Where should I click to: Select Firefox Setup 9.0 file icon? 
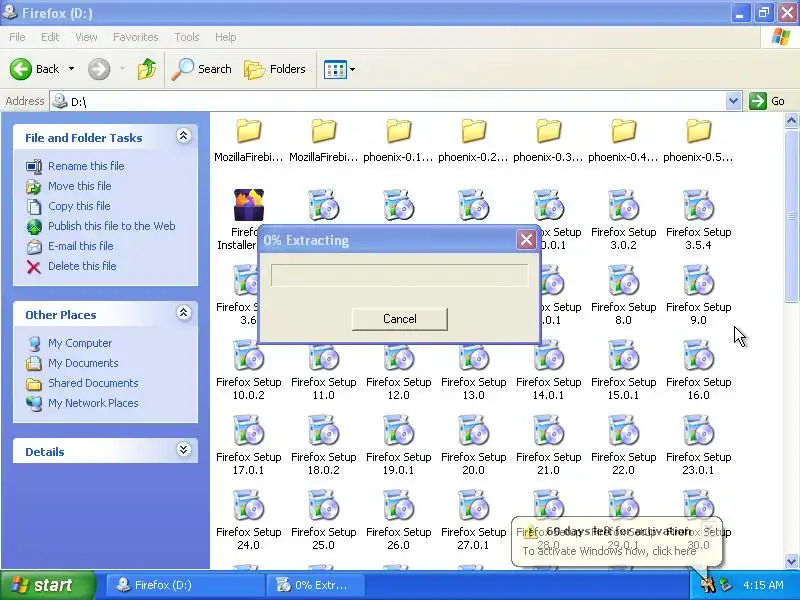coord(698,280)
